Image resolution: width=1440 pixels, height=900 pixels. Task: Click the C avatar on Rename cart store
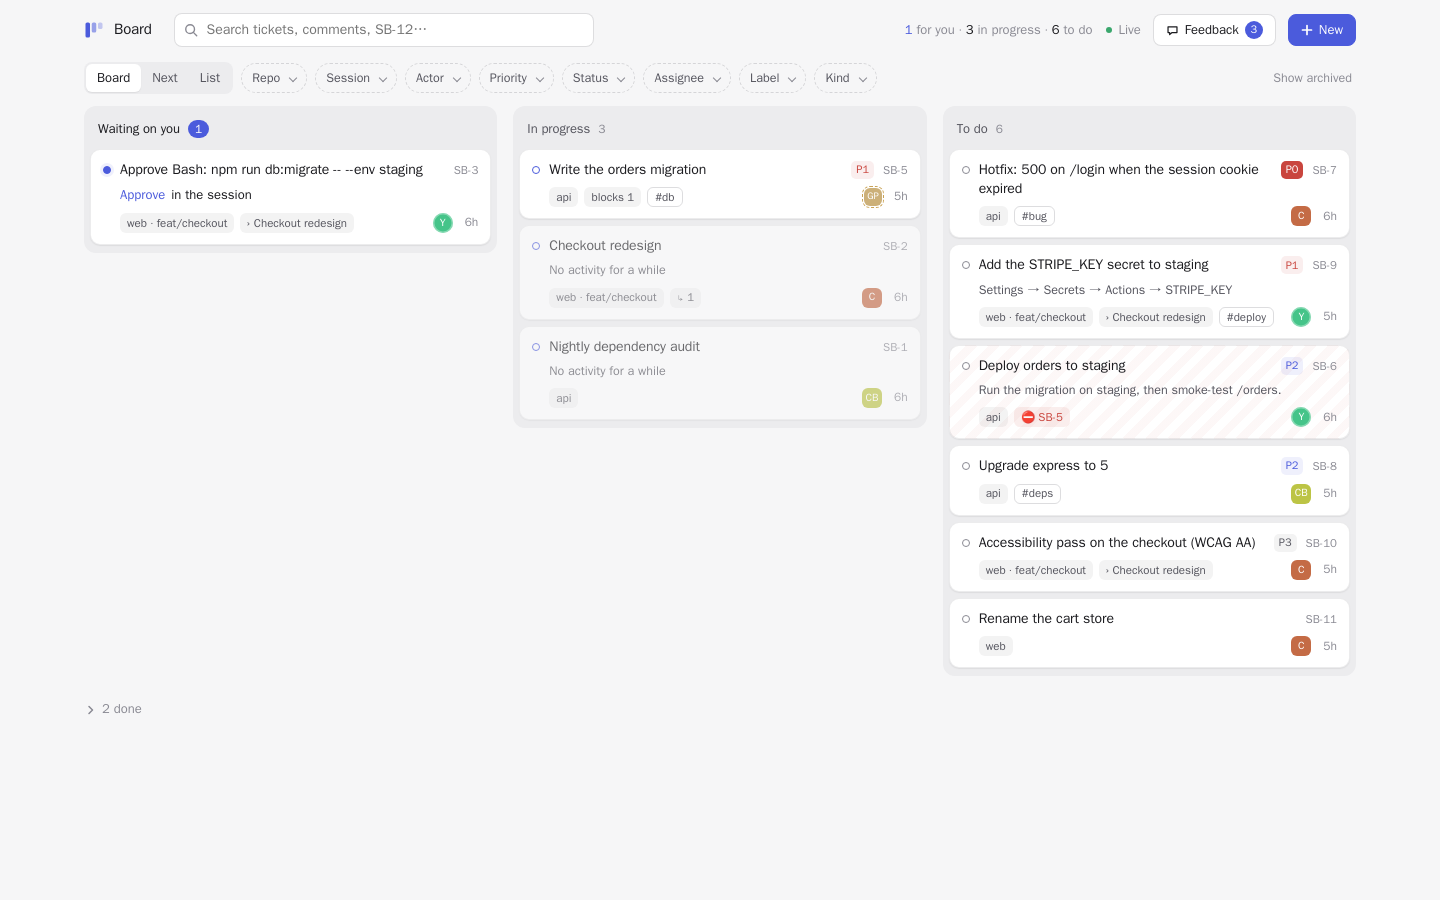[1301, 646]
